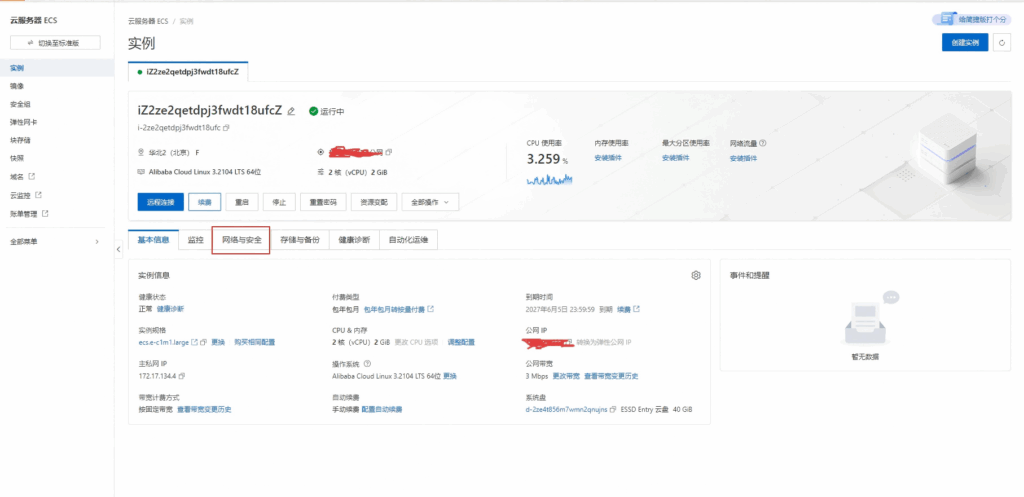
Task: Open 弹性网卡 in the sidebar
Action: 24,122
